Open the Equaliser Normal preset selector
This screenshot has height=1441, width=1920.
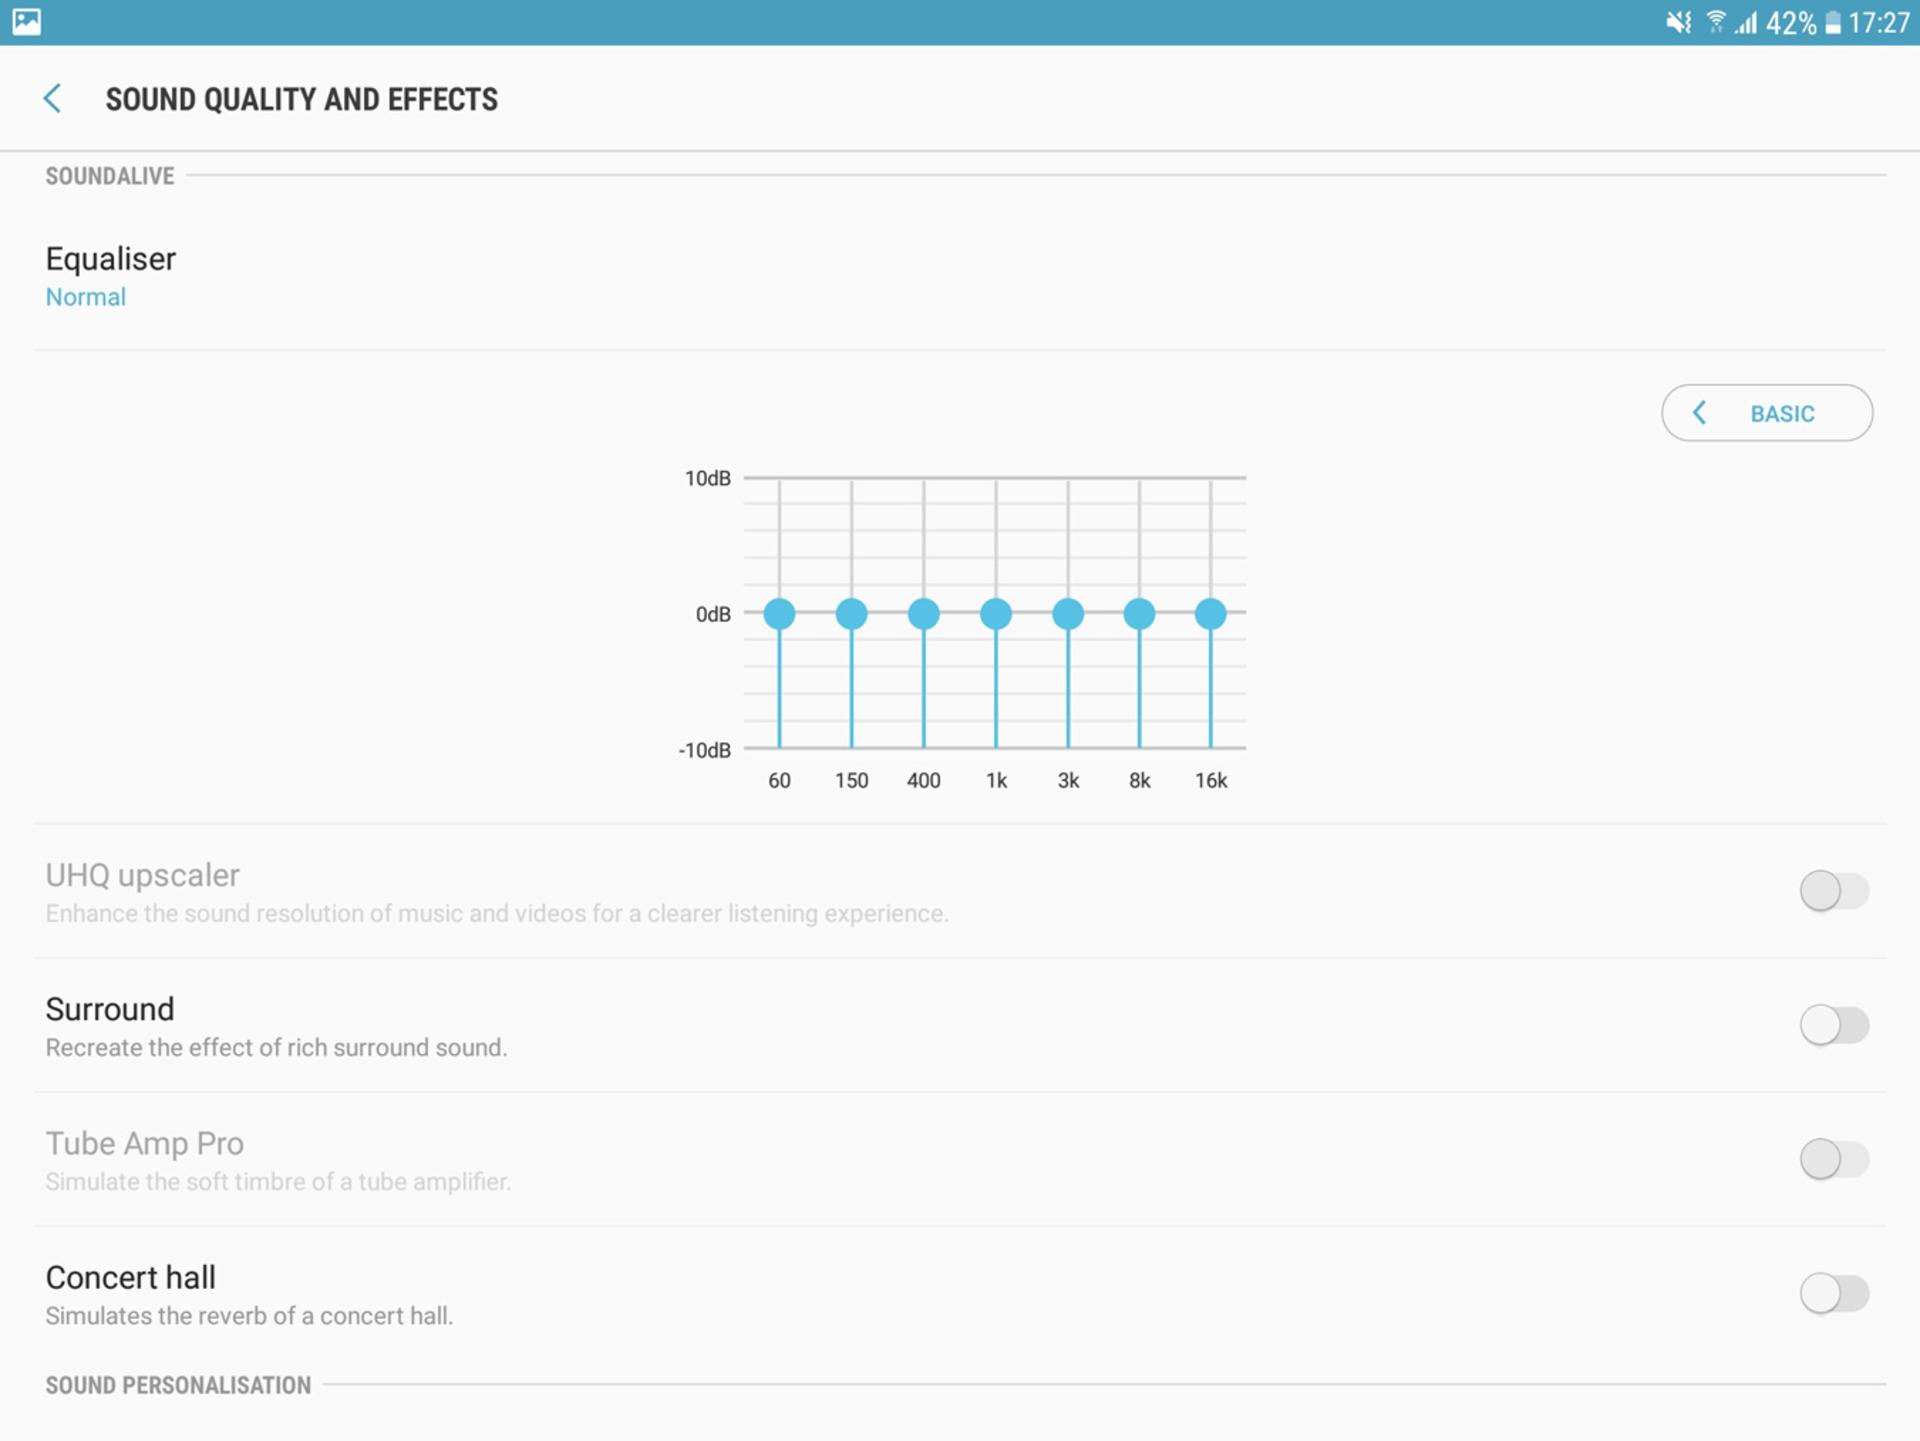click(x=960, y=276)
